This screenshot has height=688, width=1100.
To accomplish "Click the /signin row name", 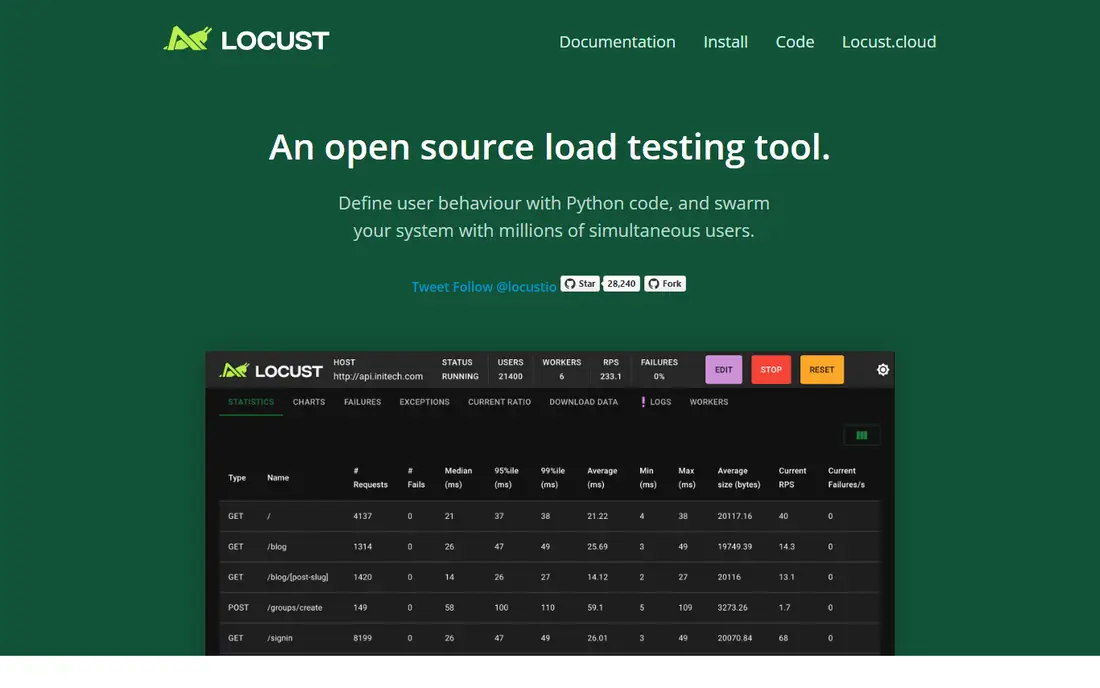I will [279, 638].
